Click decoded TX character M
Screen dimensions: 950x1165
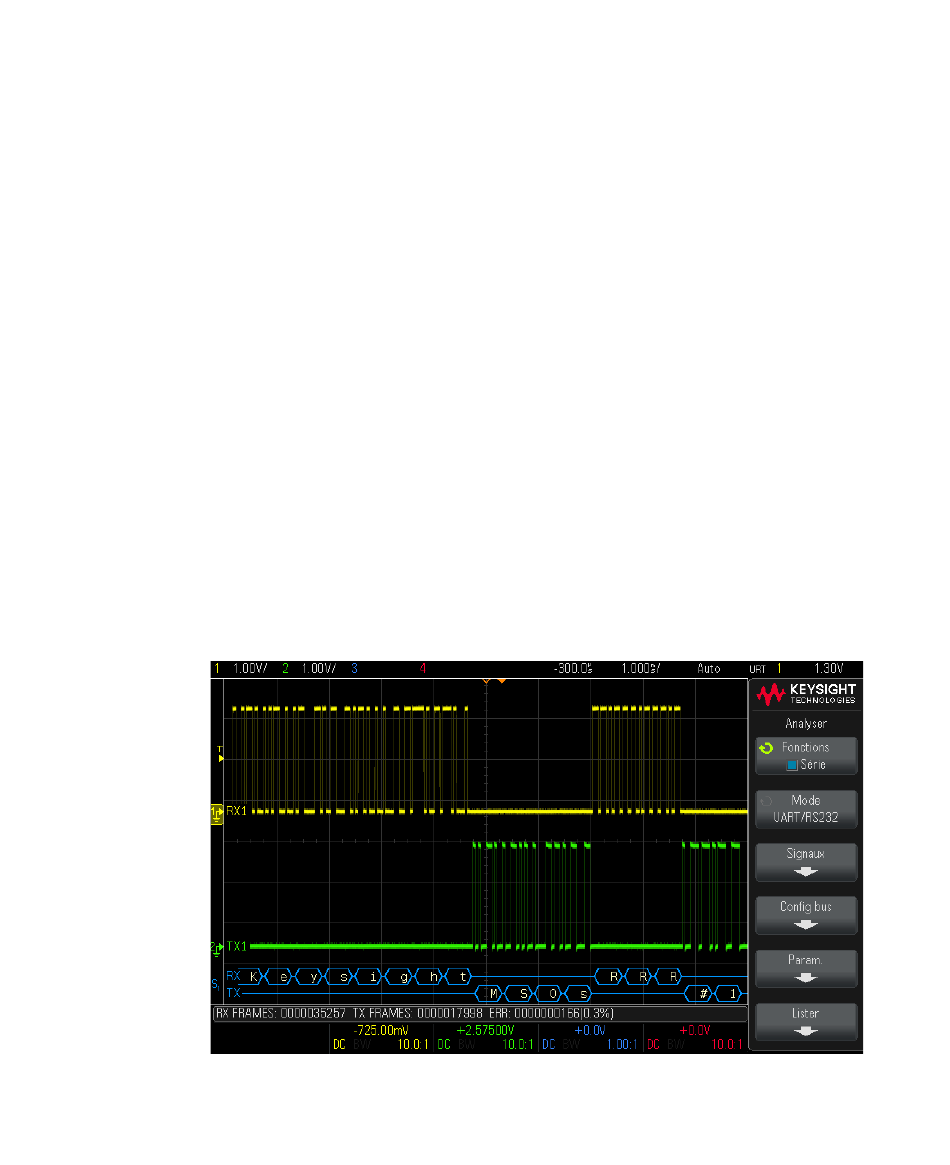pos(493,993)
